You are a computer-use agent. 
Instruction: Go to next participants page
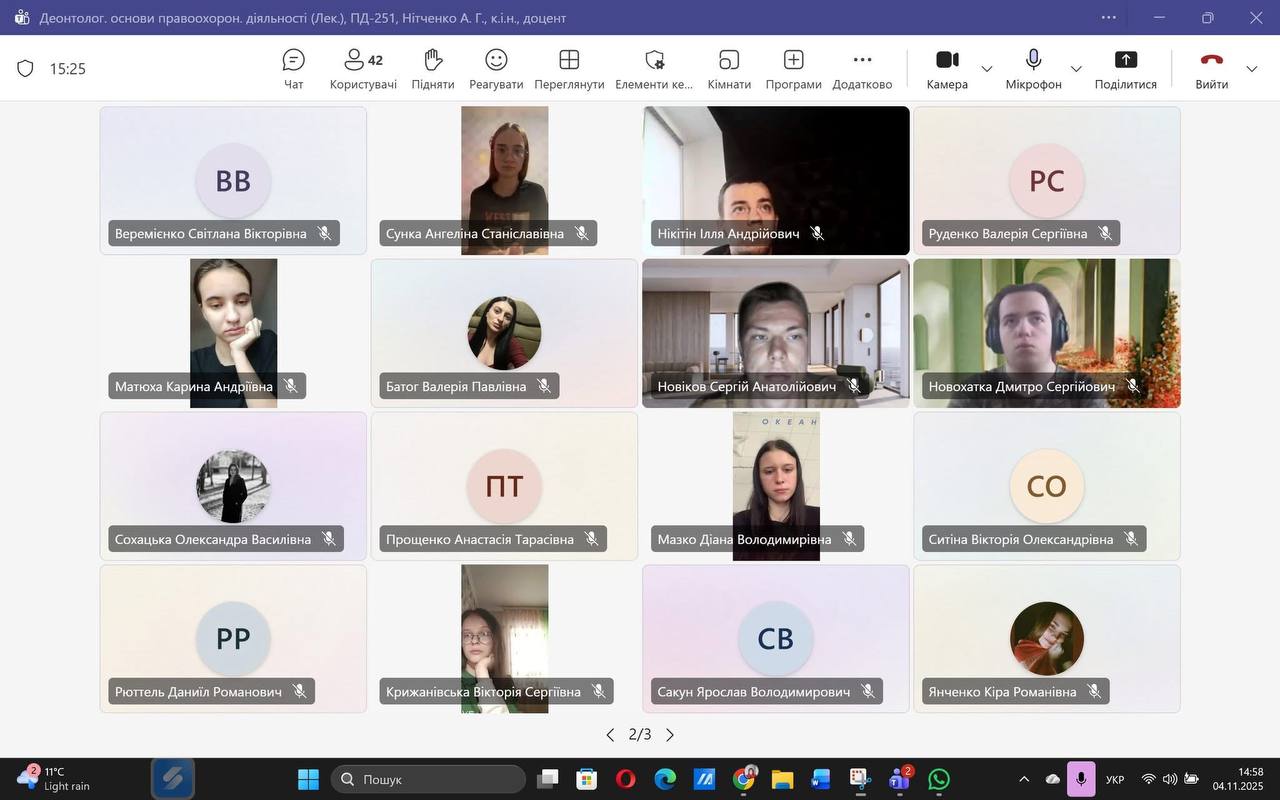click(x=670, y=735)
